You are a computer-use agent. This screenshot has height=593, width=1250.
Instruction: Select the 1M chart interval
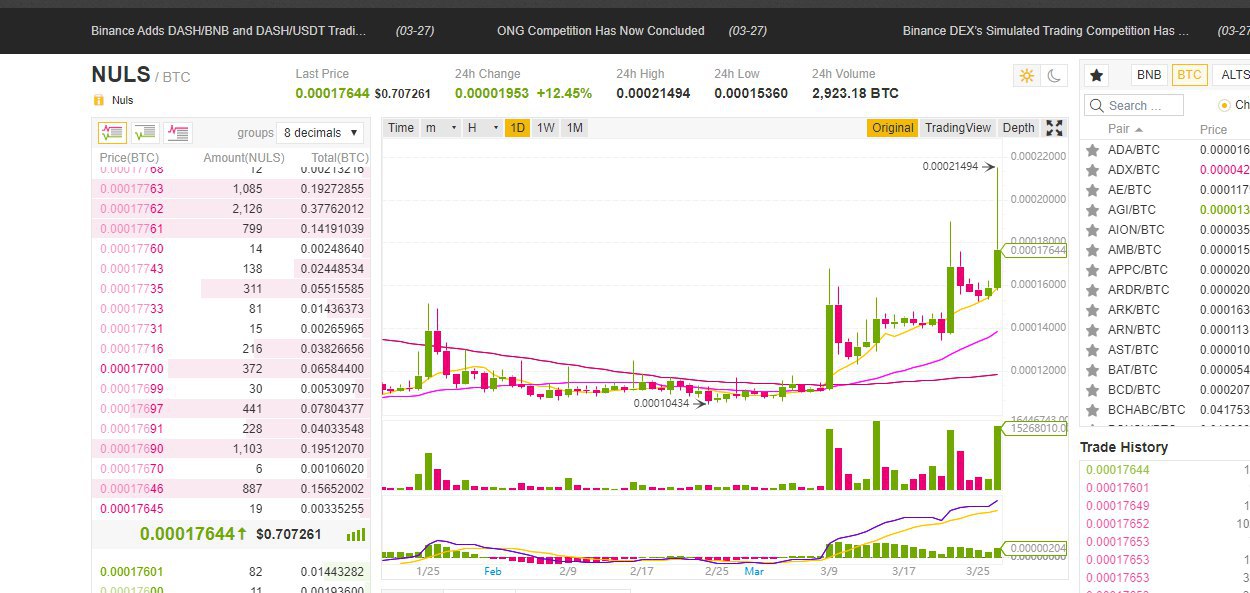[x=575, y=128]
